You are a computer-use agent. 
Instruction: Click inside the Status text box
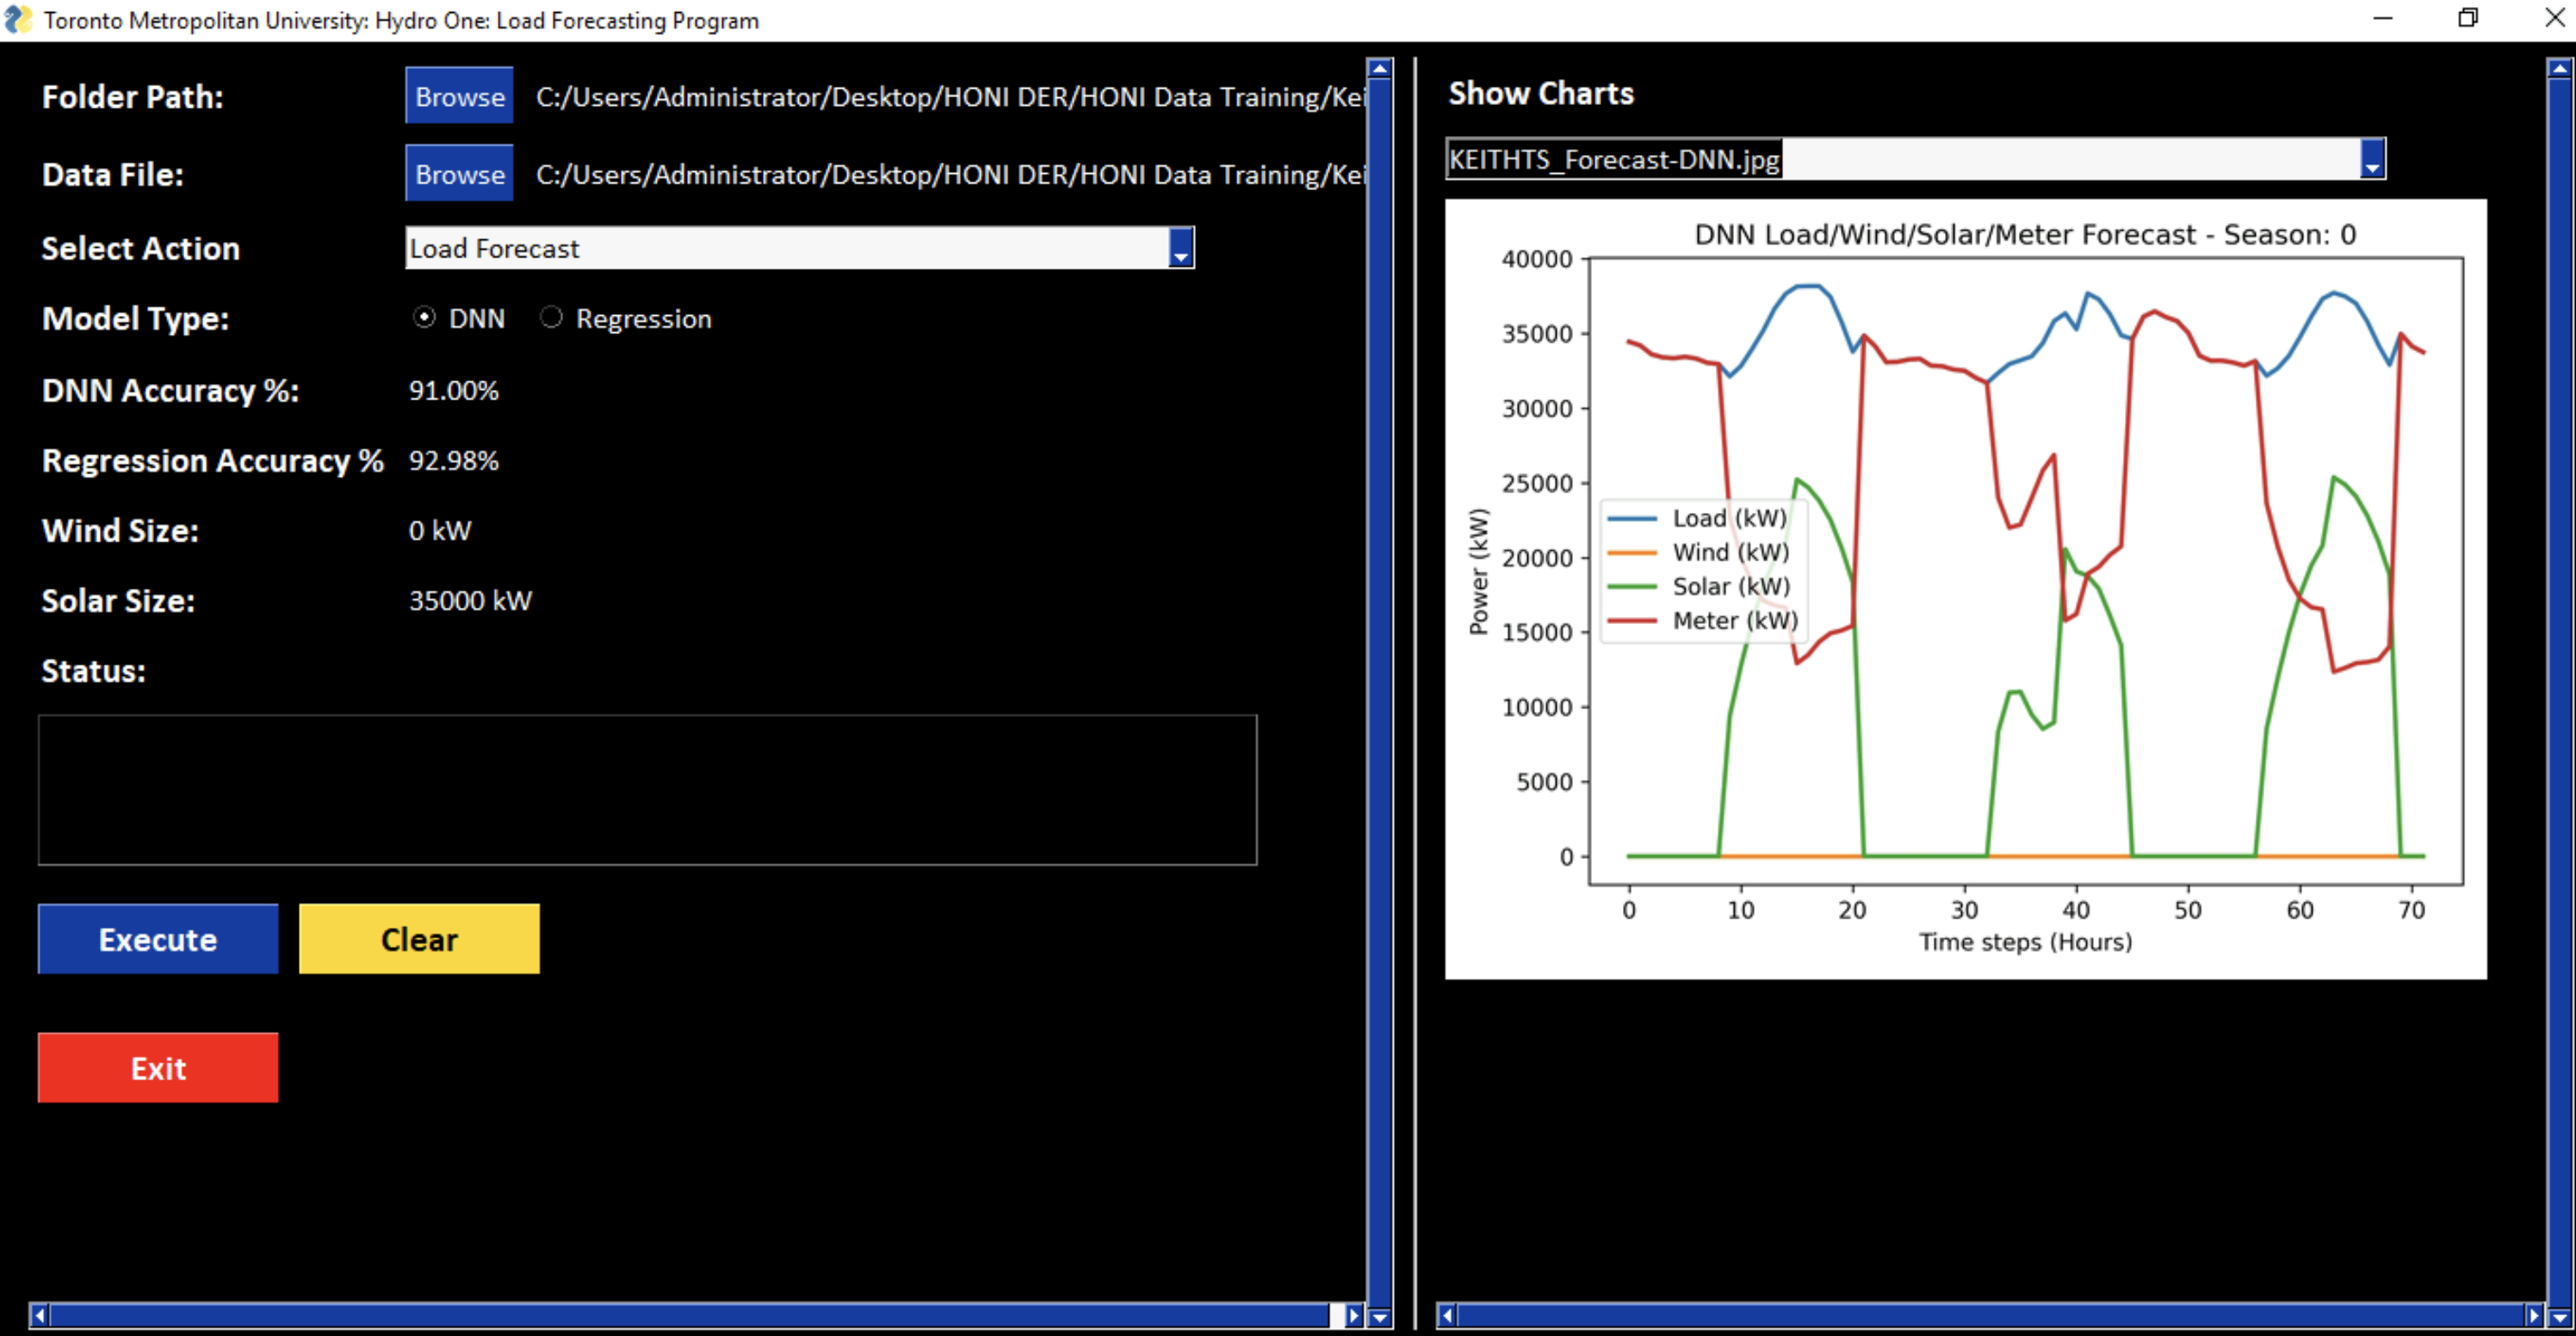(647, 789)
